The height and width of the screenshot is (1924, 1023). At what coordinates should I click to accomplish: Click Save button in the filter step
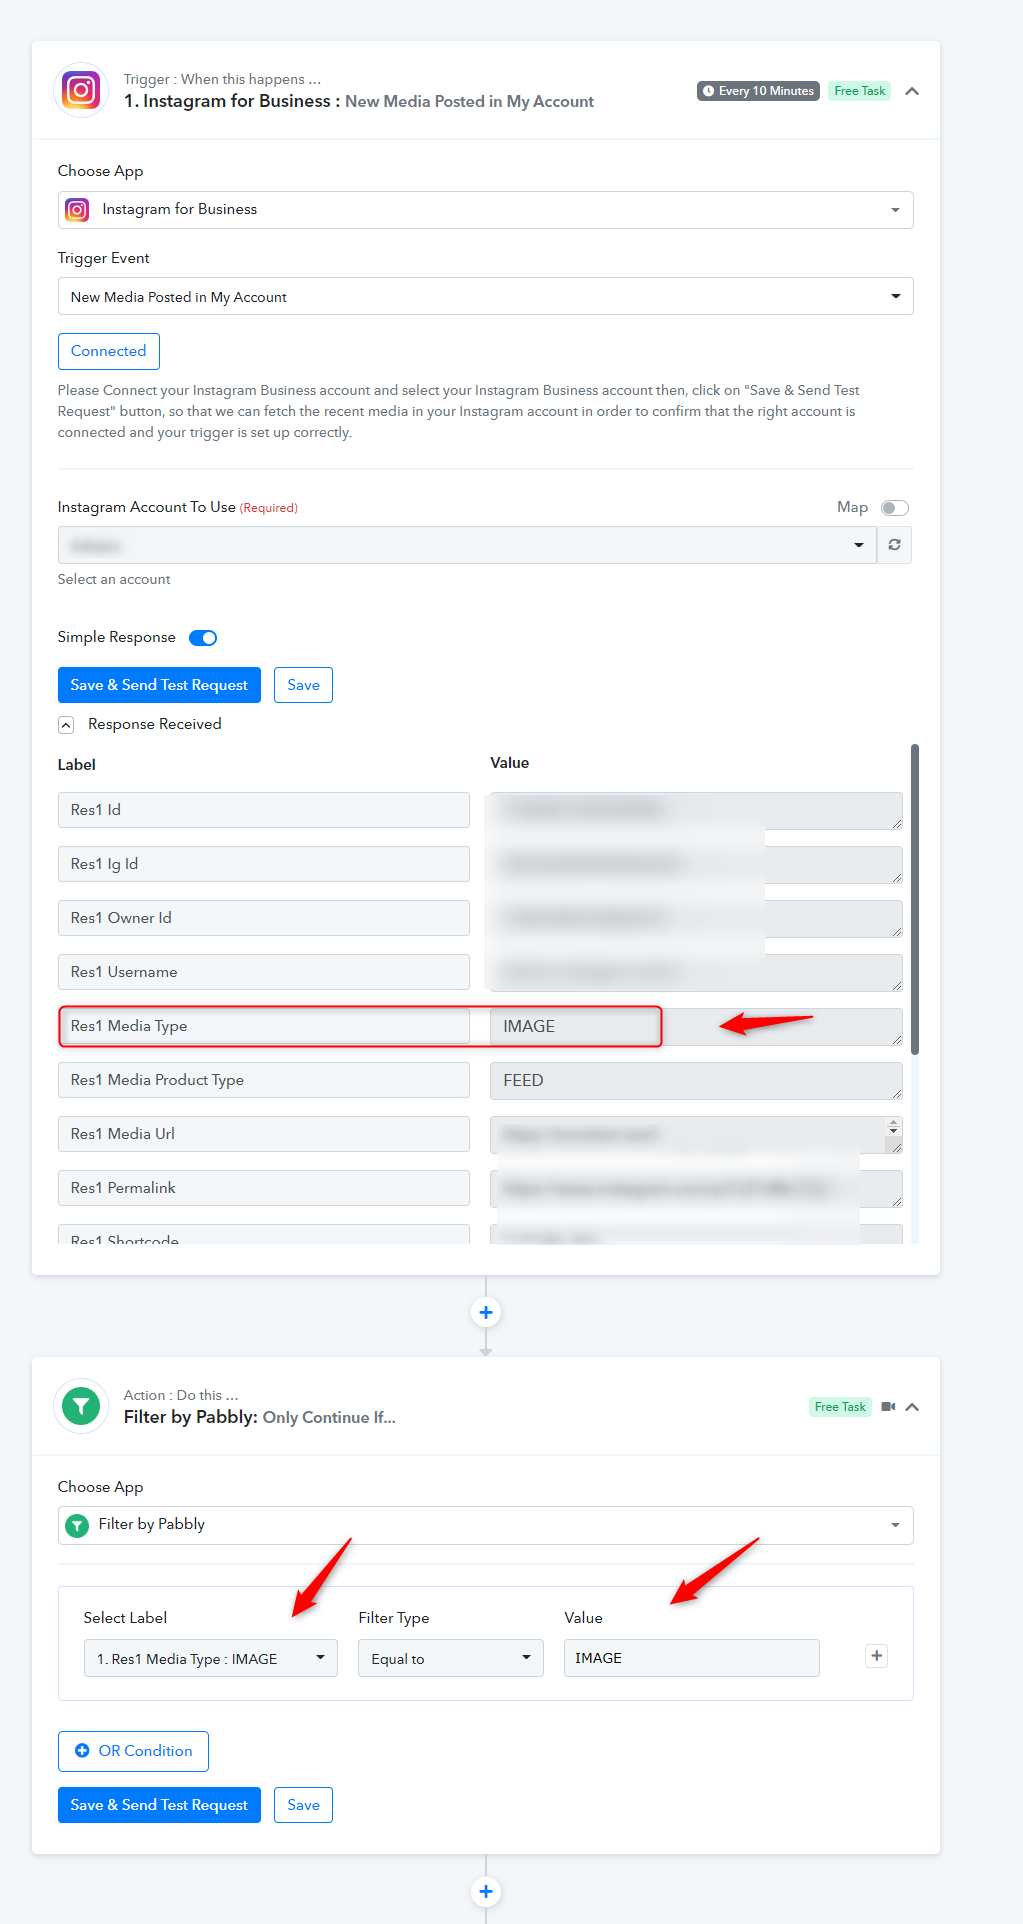(x=303, y=1805)
